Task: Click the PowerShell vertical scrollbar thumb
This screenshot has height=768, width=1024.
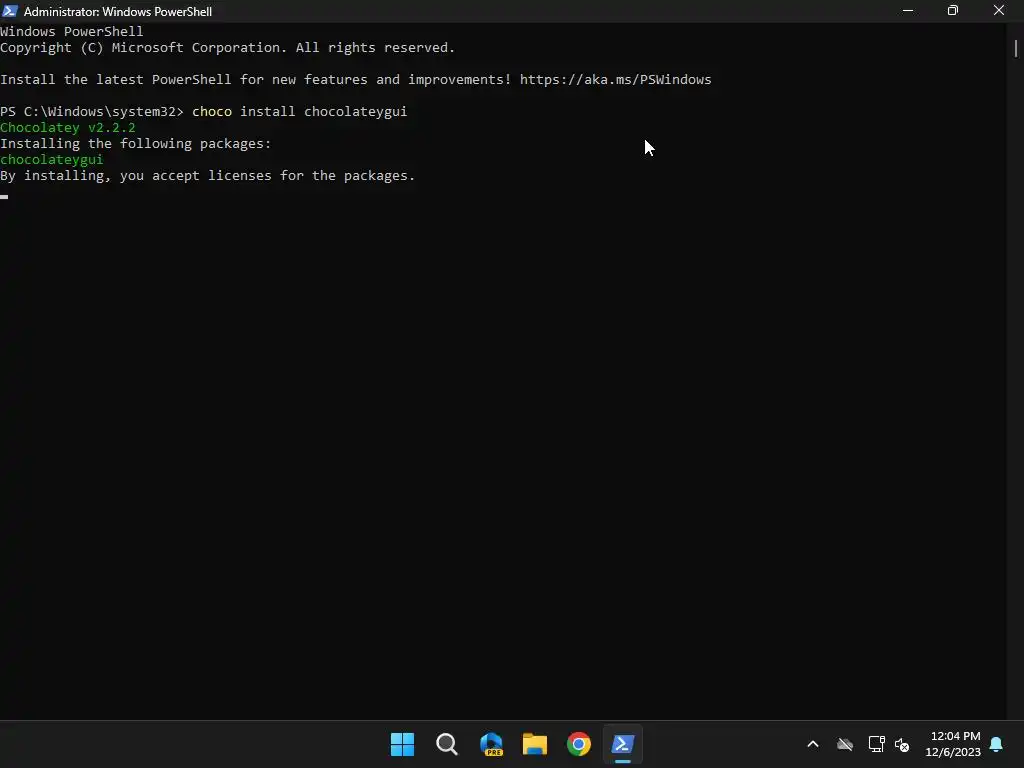Action: [x=1016, y=48]
